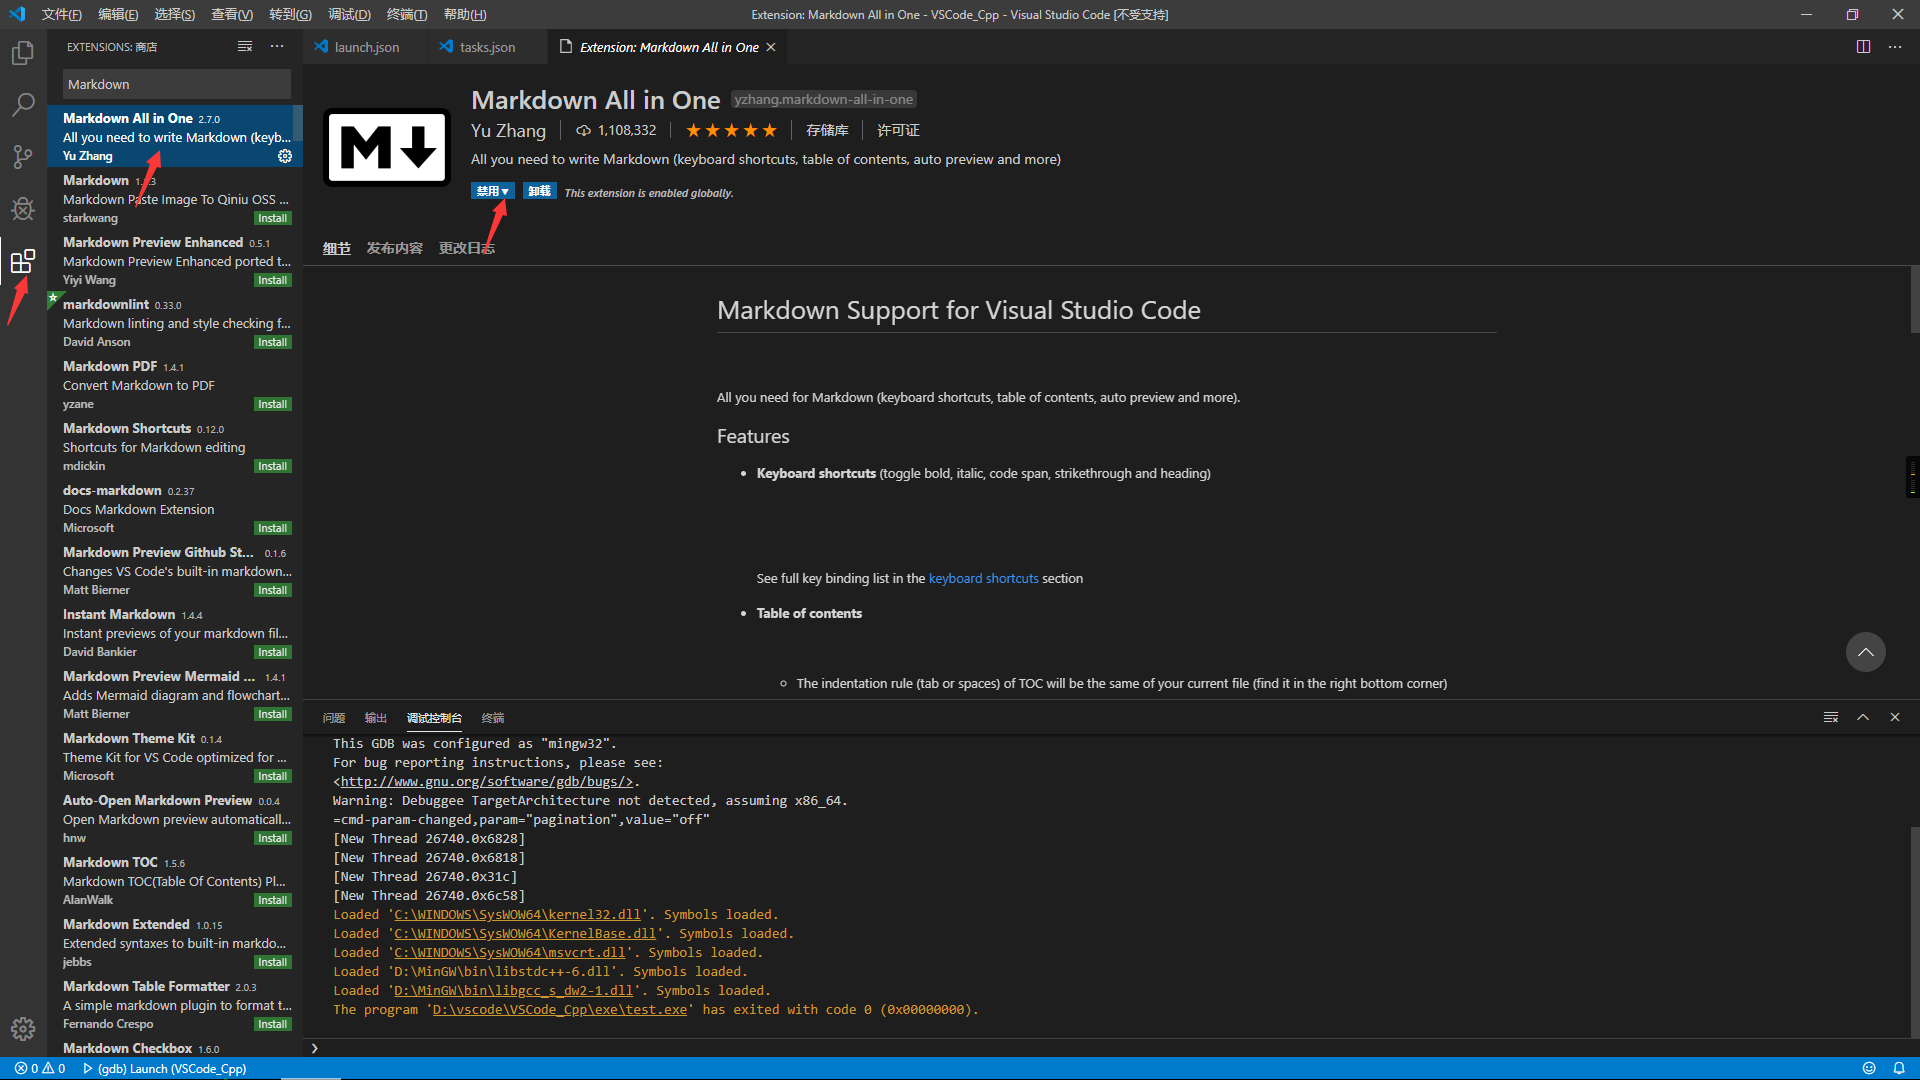Click the five-star rating
This screenshot has width=1920, height=1080.
pyautogui.click(x=731, y=130)
